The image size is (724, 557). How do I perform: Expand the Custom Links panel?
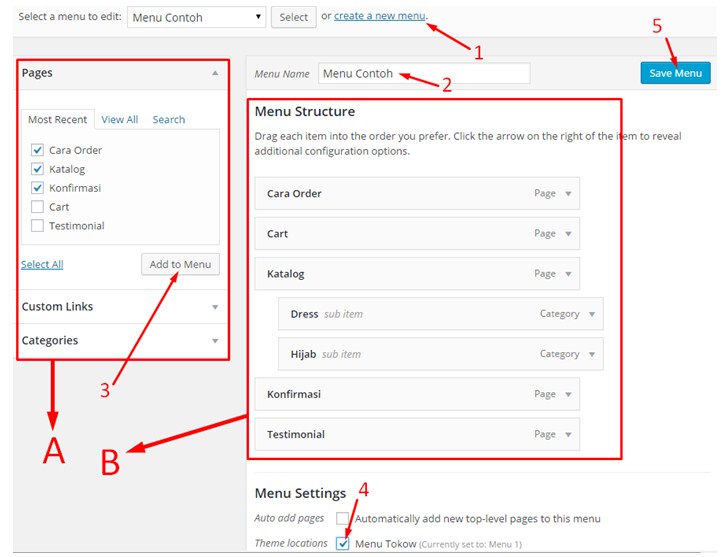tap(215, 307)
